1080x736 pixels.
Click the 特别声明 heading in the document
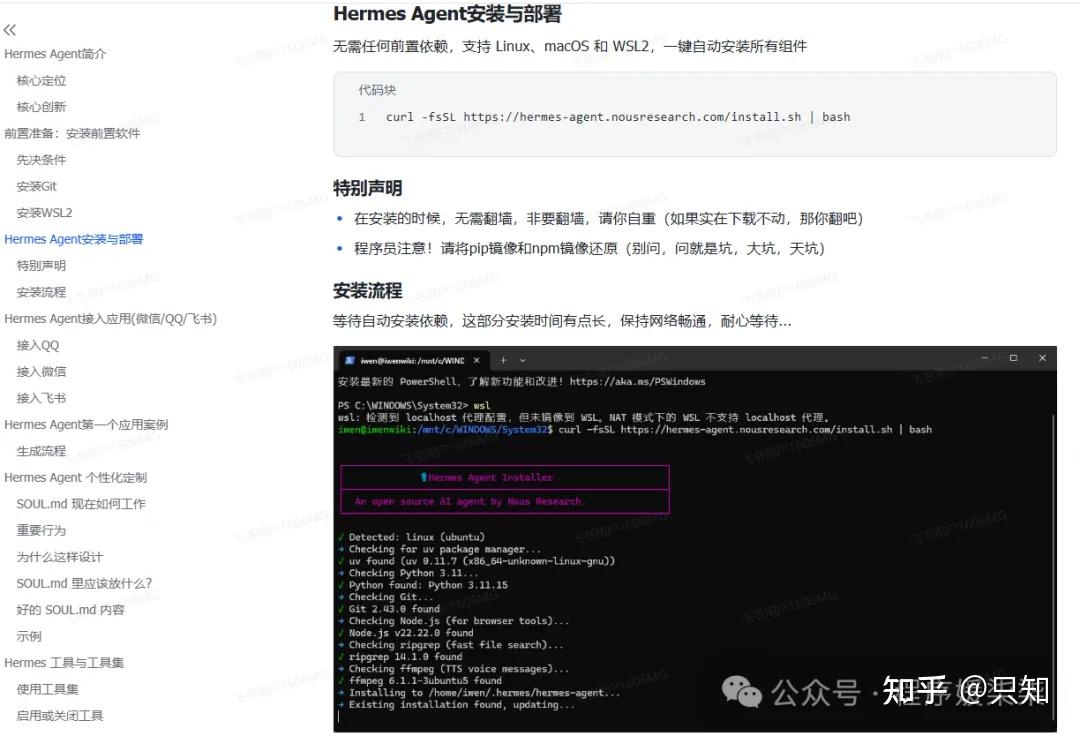(368, 188)
